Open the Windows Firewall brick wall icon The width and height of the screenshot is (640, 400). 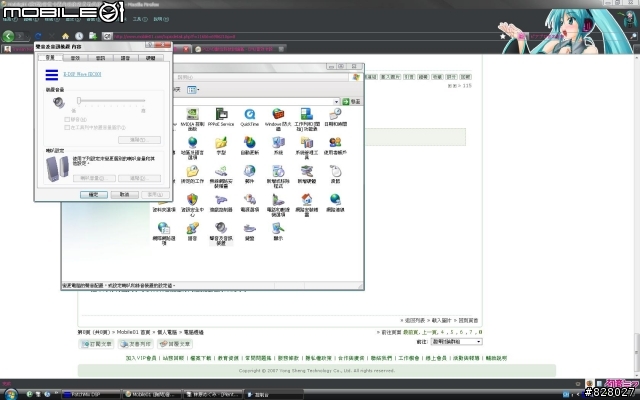[x=278, y=118]
